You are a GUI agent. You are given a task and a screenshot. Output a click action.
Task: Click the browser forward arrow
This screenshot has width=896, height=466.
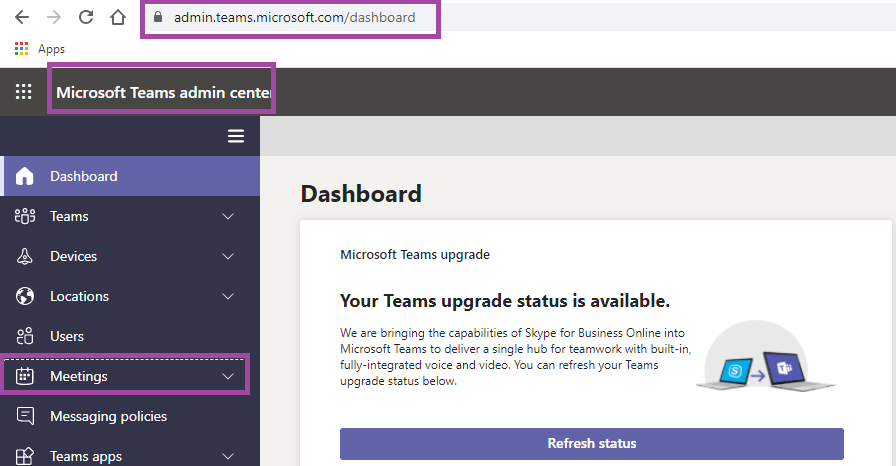coord(54,17)
